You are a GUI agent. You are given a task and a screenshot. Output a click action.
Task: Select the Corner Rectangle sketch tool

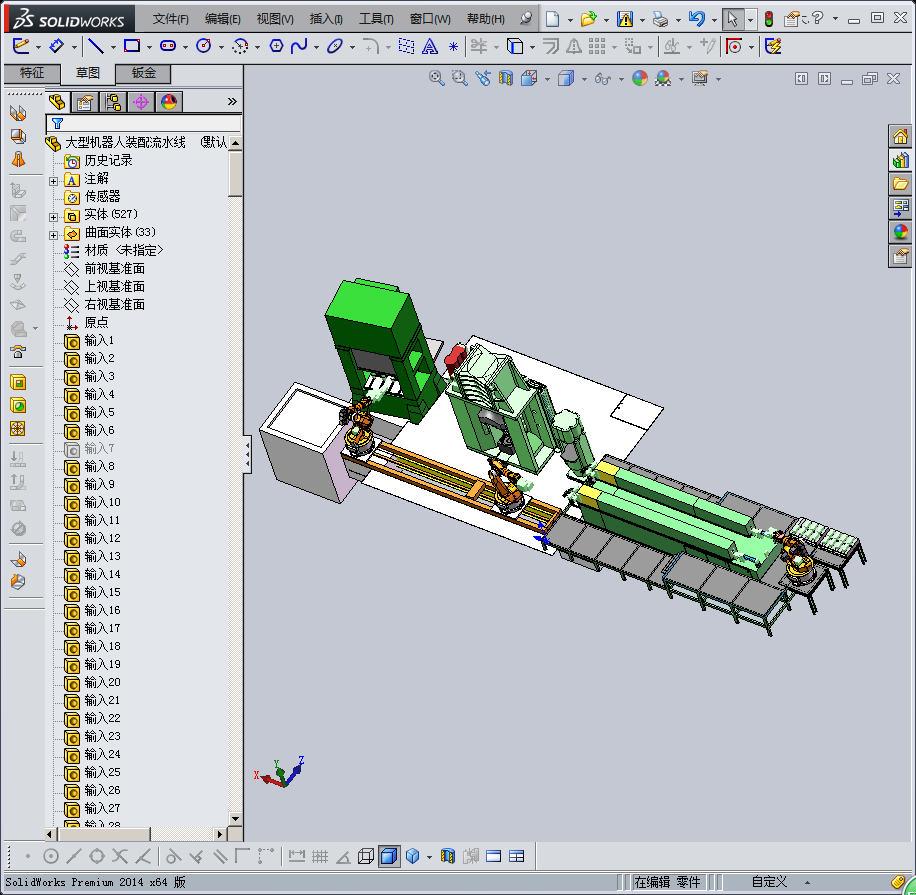pos(132,46)
